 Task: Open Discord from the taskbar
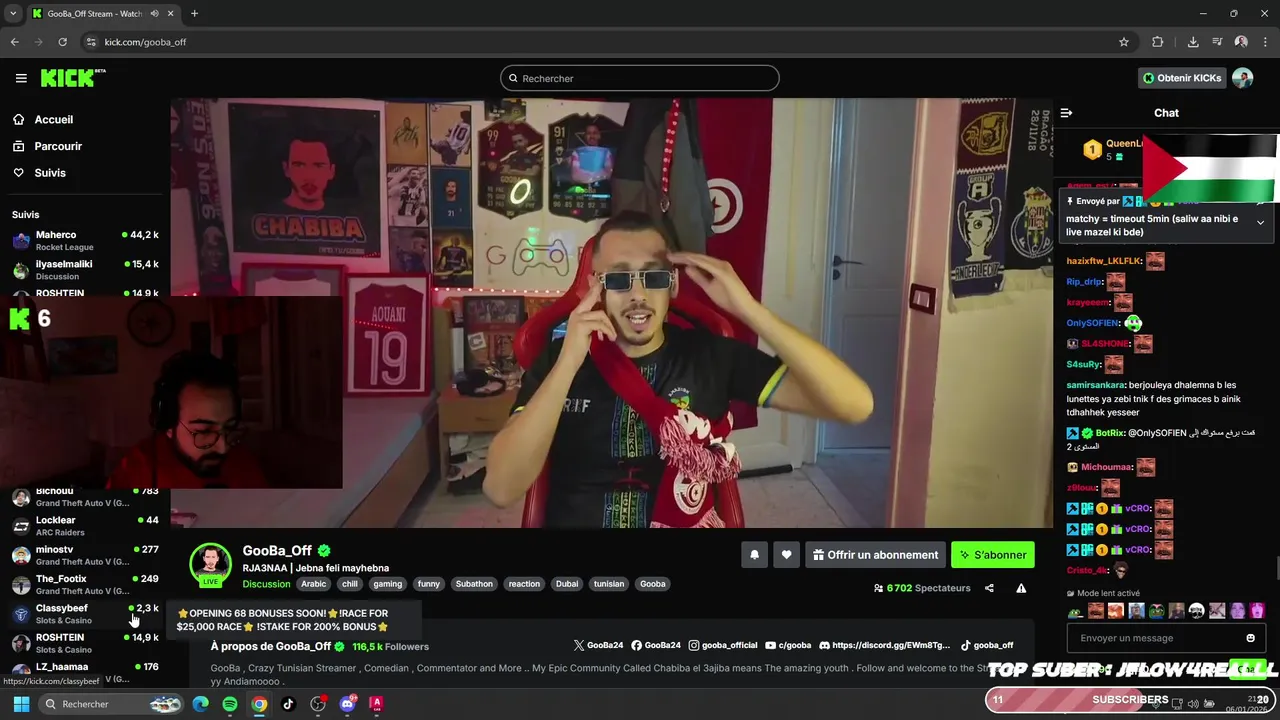click(x=347, y=704)
